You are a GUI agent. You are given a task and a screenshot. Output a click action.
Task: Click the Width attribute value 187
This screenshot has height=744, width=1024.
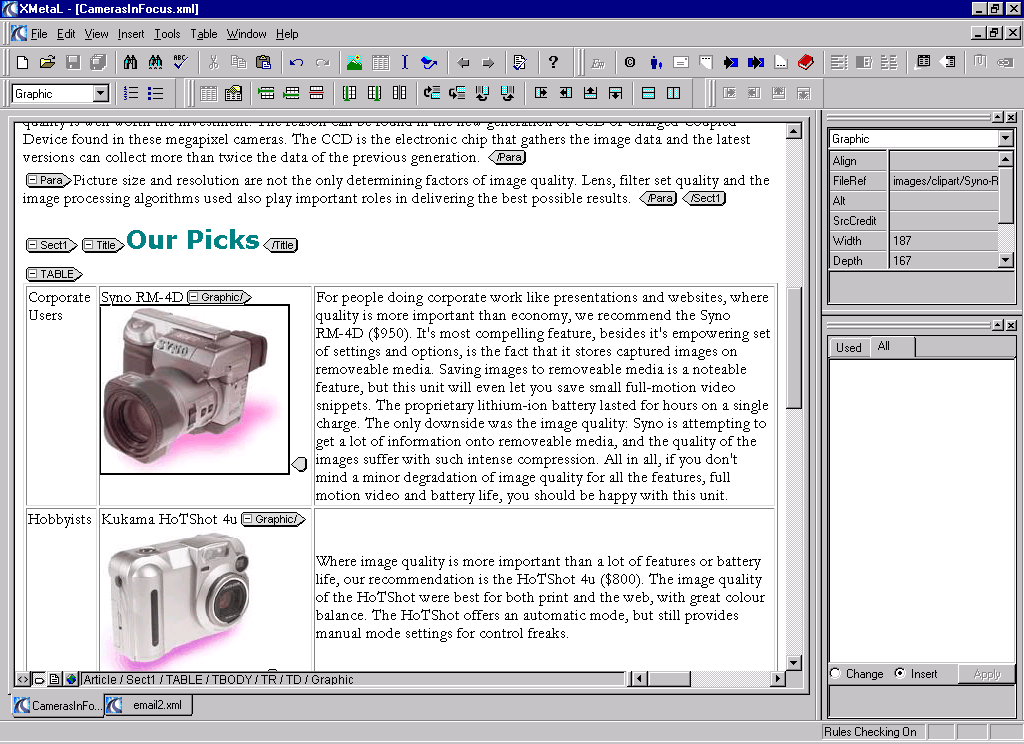944,240
